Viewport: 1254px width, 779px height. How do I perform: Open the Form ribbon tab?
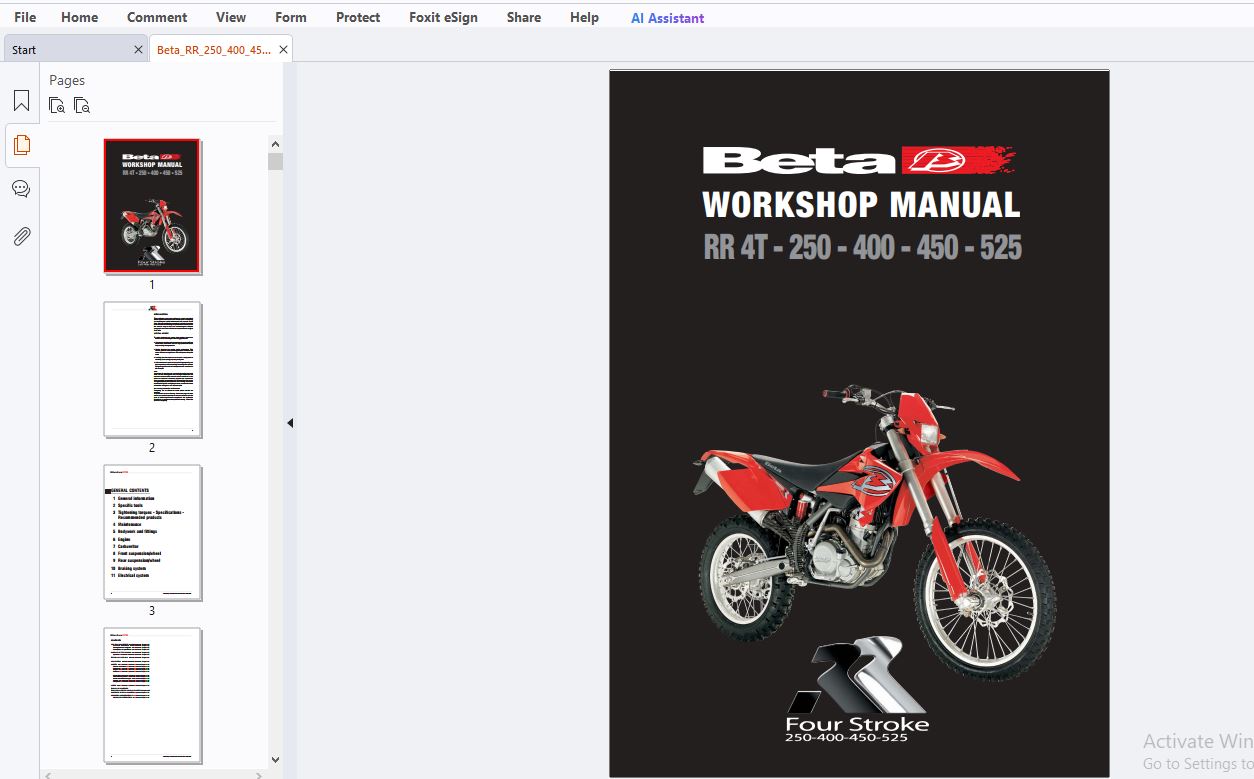click(291, 17)
